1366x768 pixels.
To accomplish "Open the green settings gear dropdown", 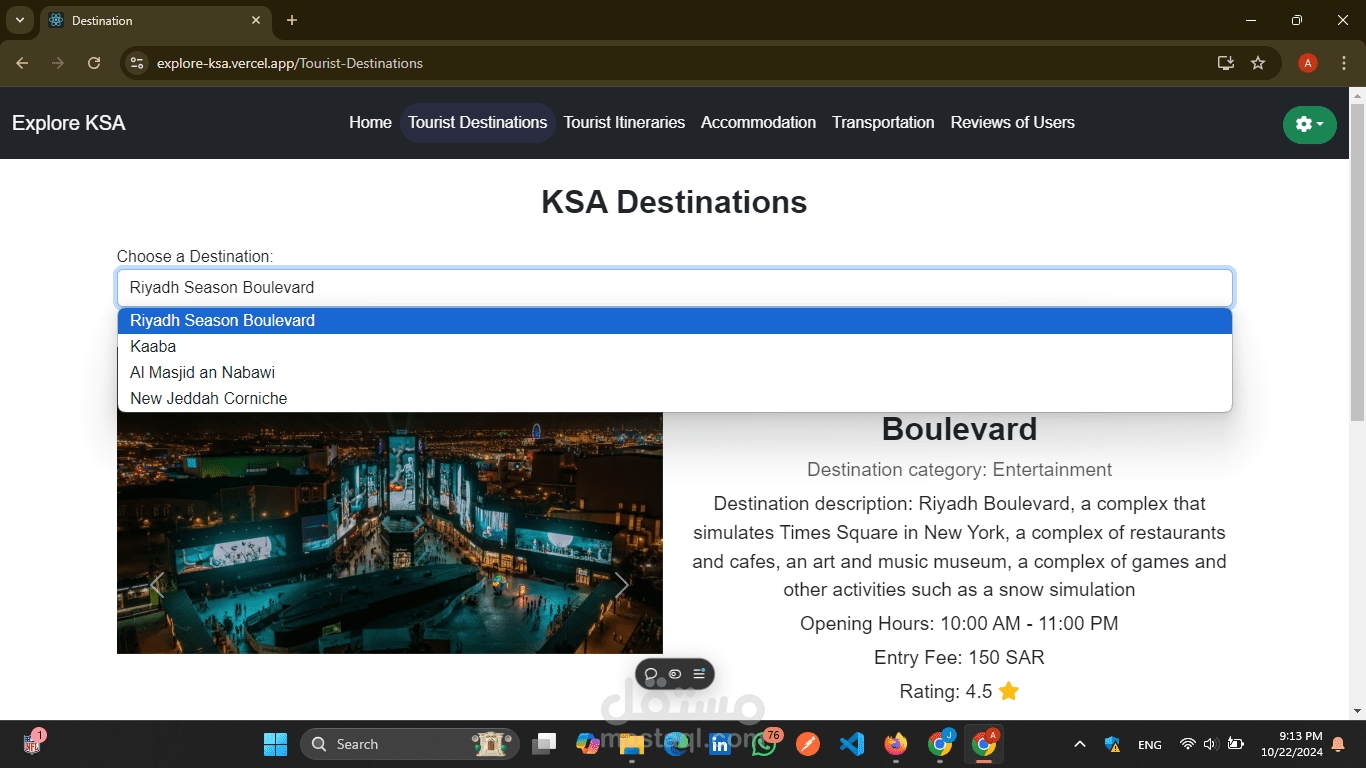I will 1309,124.
